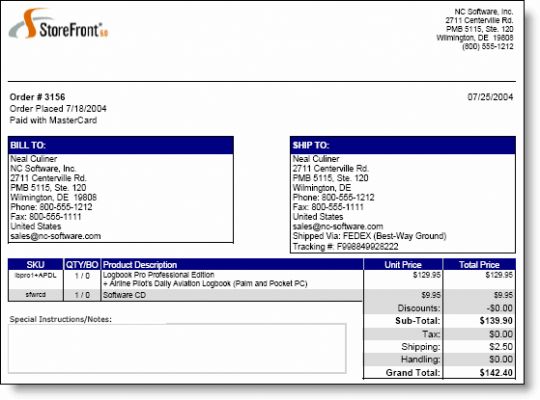Viewport: 540px width, 400px height.
Task: Click 'Shipped Via: FEDEX (Best-Way Ground)' line
Action: click(x=370, y=236)
